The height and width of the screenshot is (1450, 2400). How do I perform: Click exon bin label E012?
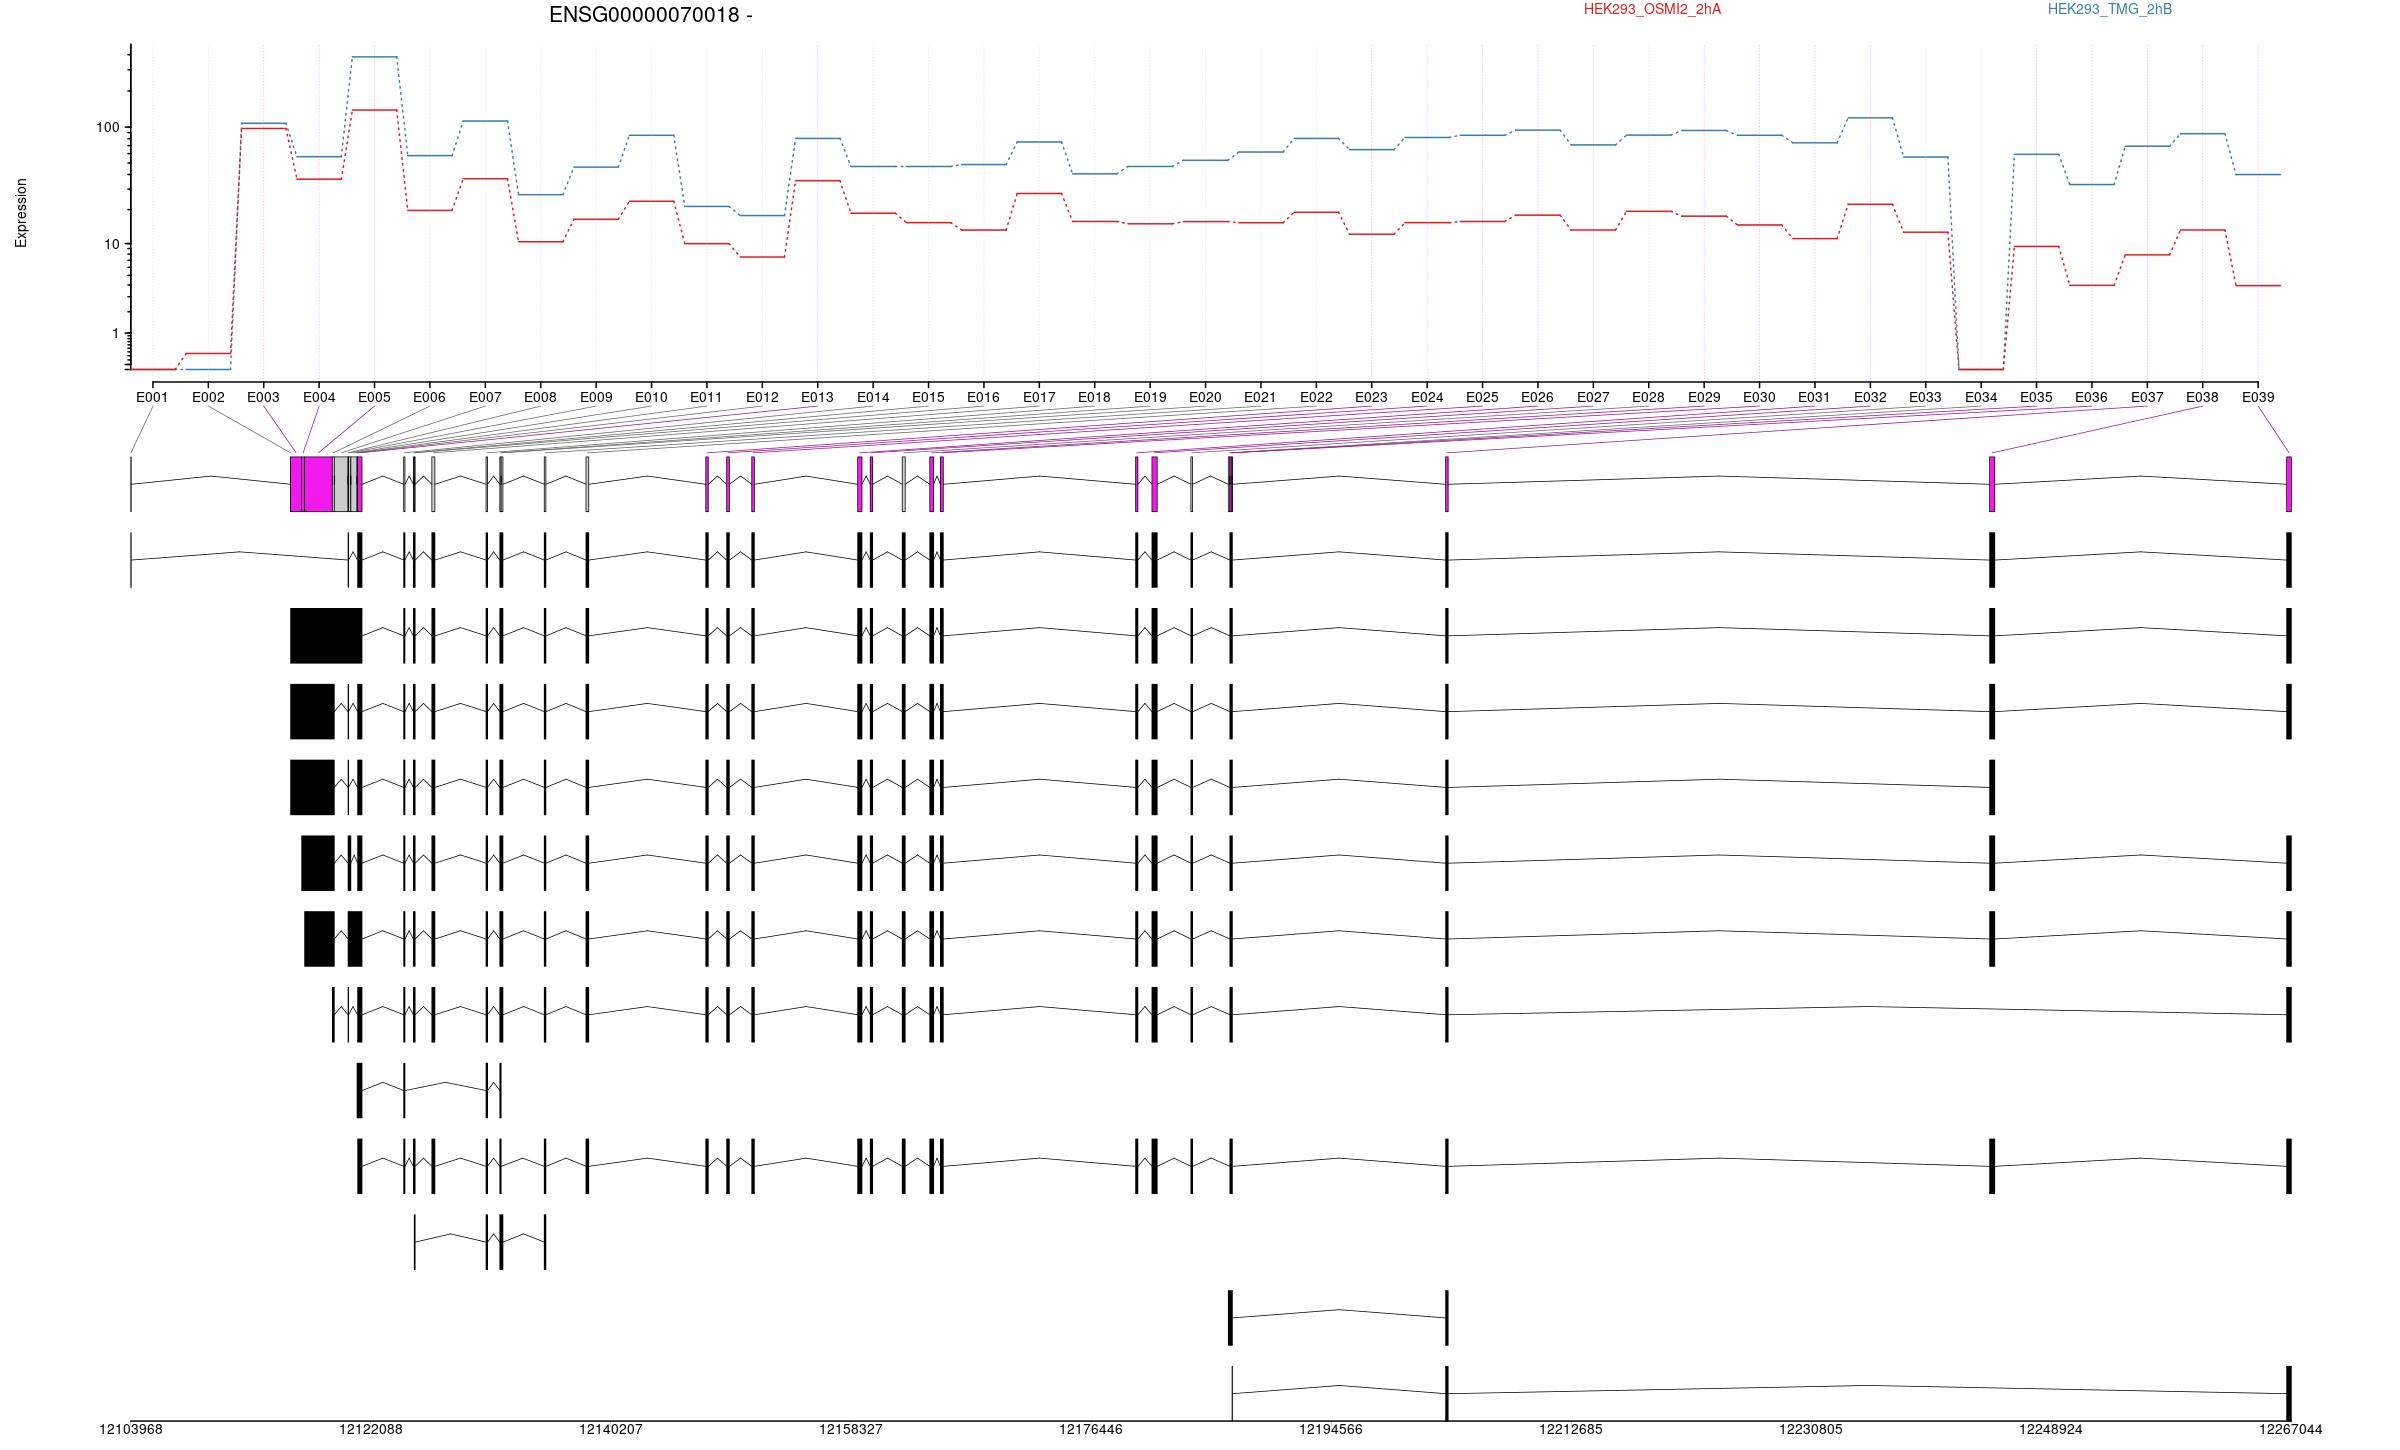[762, 397]
